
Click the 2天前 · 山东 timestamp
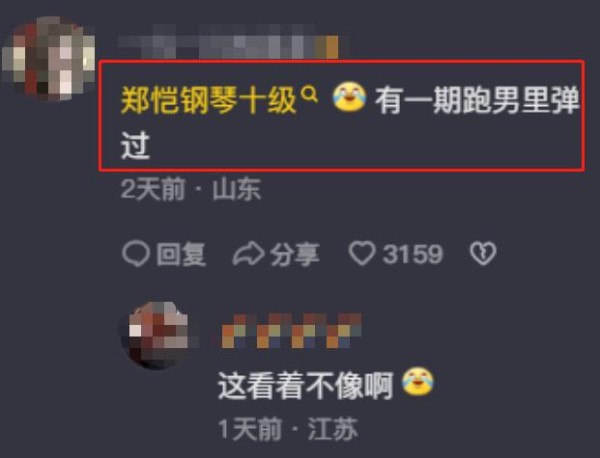(191, 189)
